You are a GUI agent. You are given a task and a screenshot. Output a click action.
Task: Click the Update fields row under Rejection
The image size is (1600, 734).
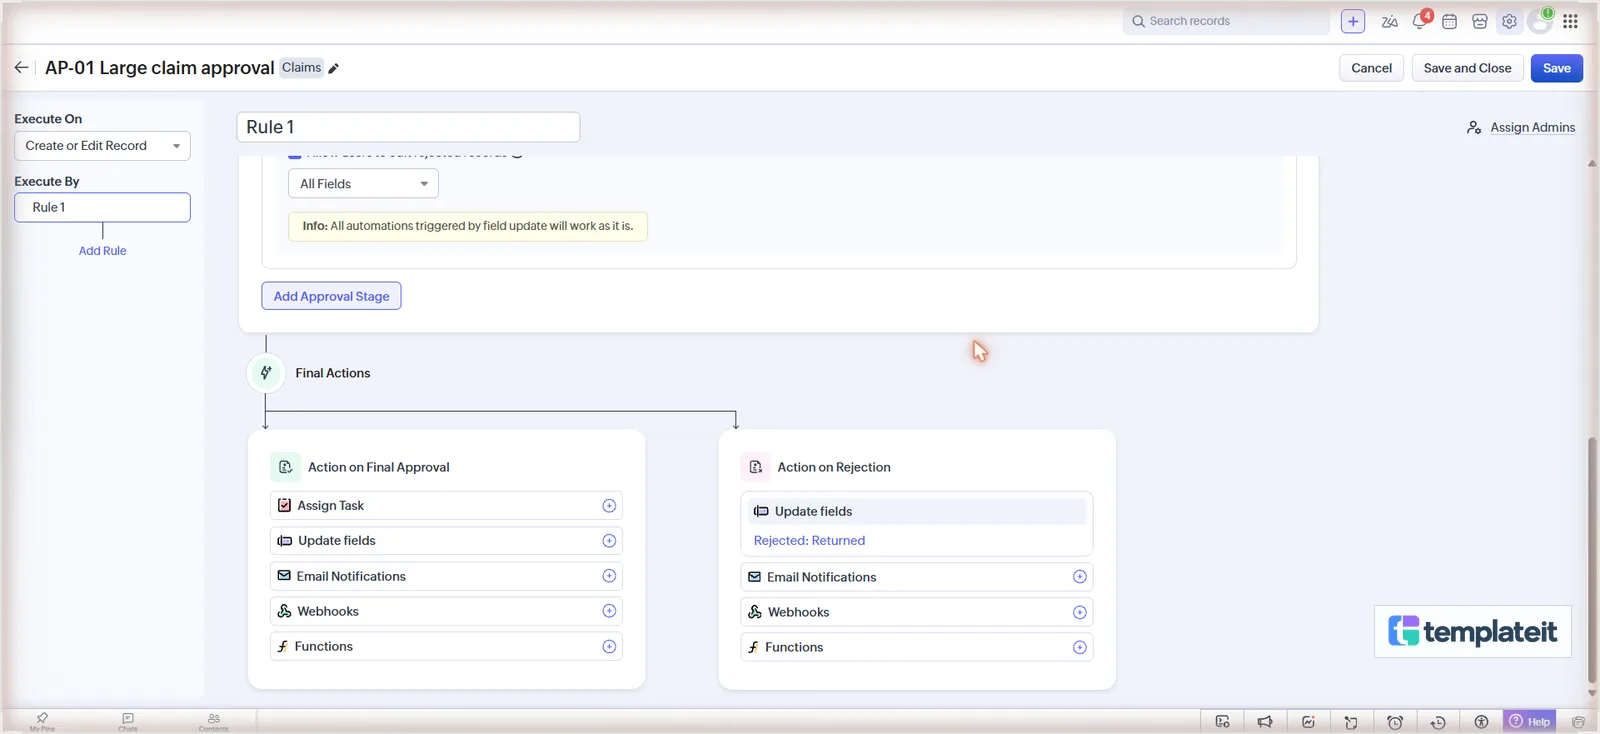pos(917,511)
